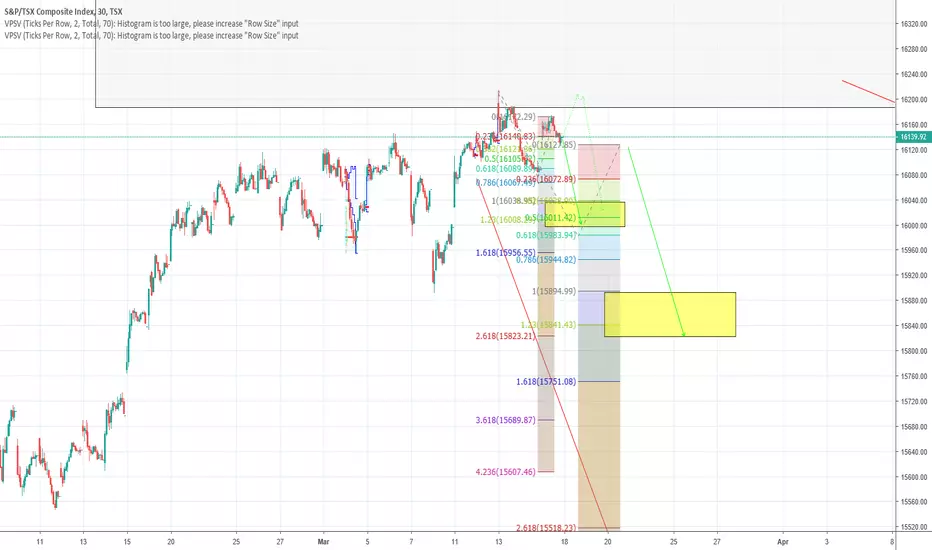The image size is (932, 550).
Task: Select the large yellow target rectangle drawing
Action: [670, 315]
